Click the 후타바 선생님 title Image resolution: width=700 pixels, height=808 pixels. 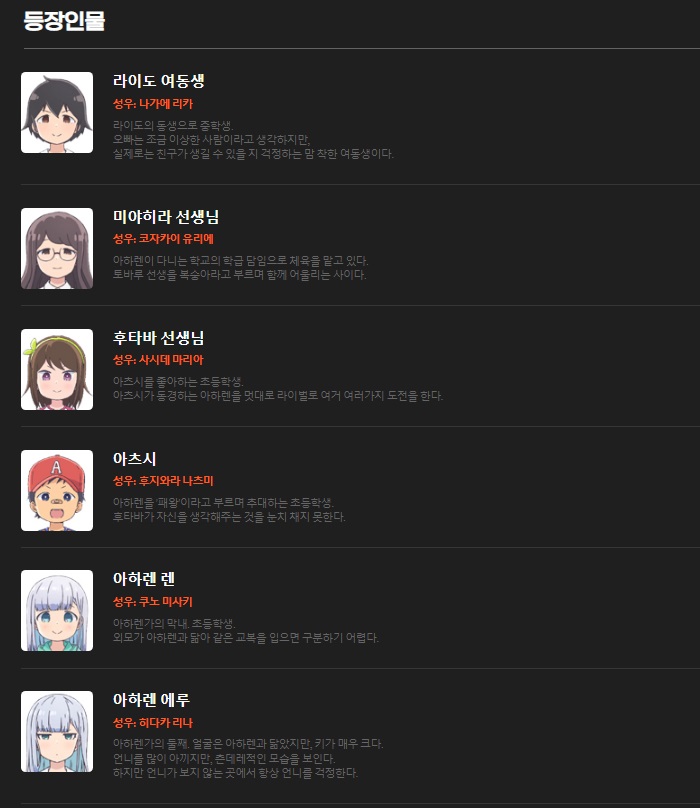159,338
